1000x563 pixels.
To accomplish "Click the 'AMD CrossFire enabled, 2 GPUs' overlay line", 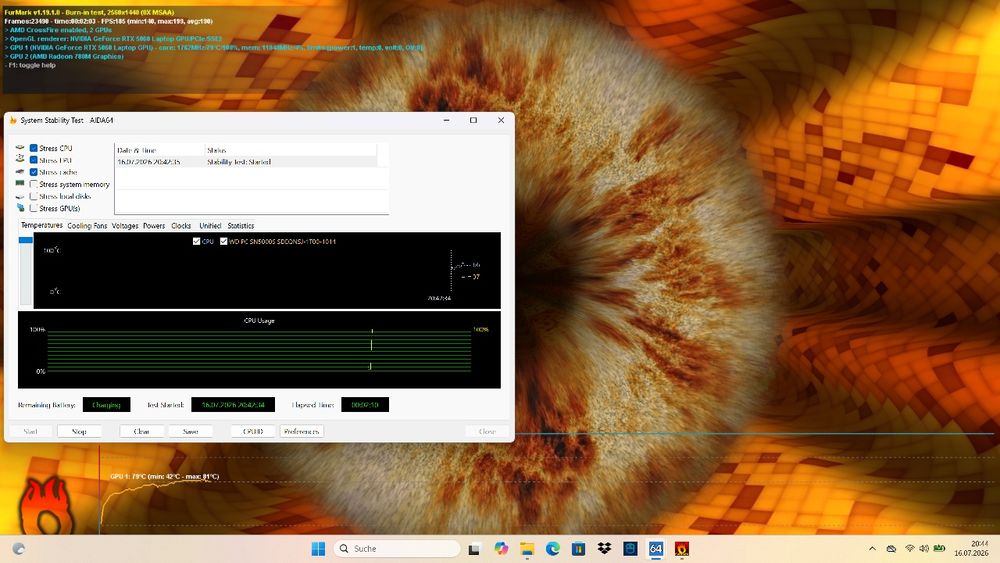I will tap(58, 30).
